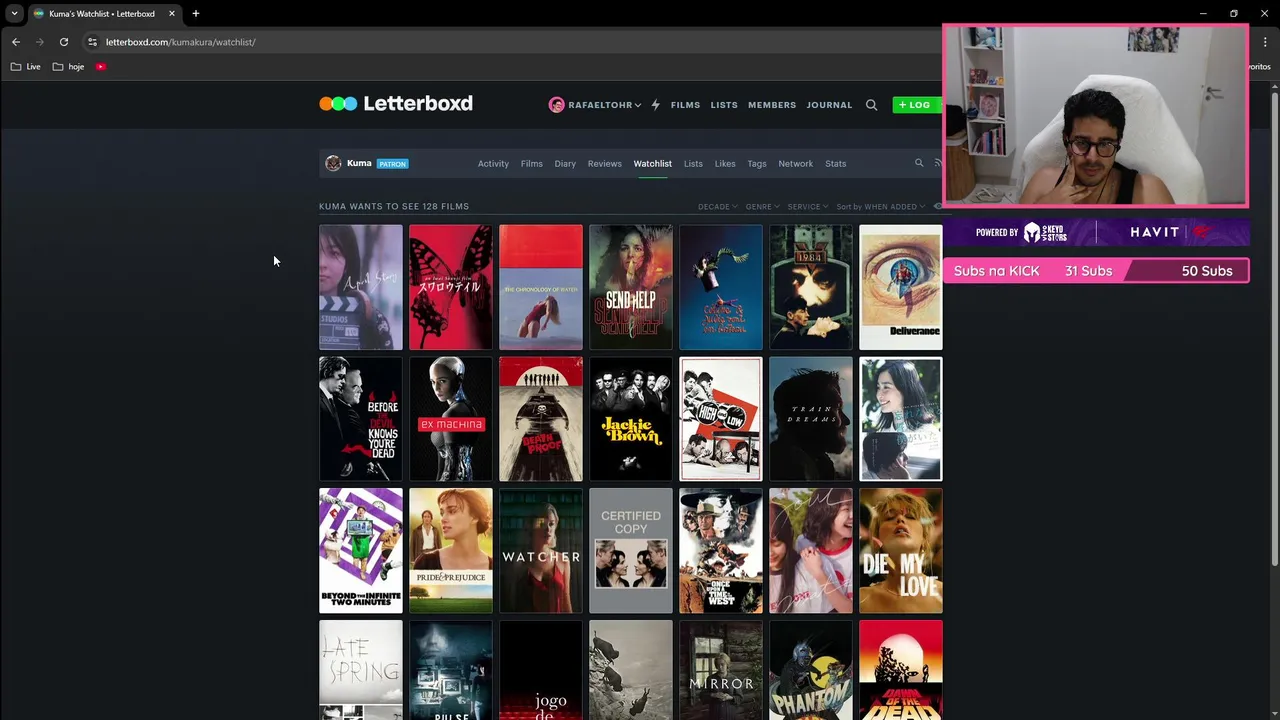Open Once Upon a Time in the West poster
Screen dimensions: 1280x720
point(721,551)
